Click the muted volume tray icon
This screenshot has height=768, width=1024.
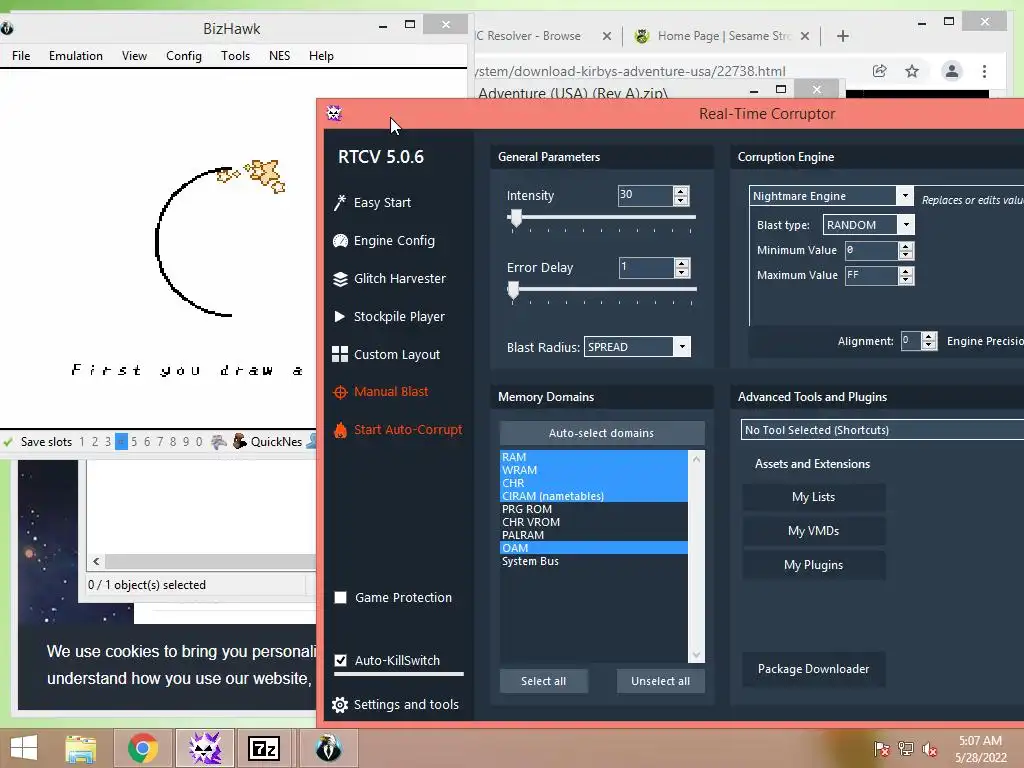tap(930, 749)
